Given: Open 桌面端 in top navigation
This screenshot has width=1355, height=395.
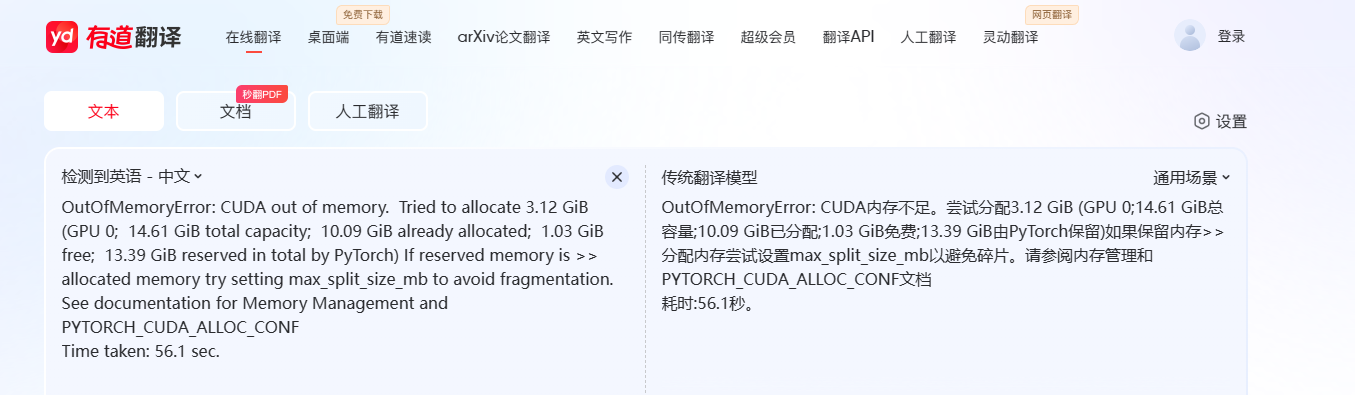Looking at the screenshot, I should (x=329, y=37).
